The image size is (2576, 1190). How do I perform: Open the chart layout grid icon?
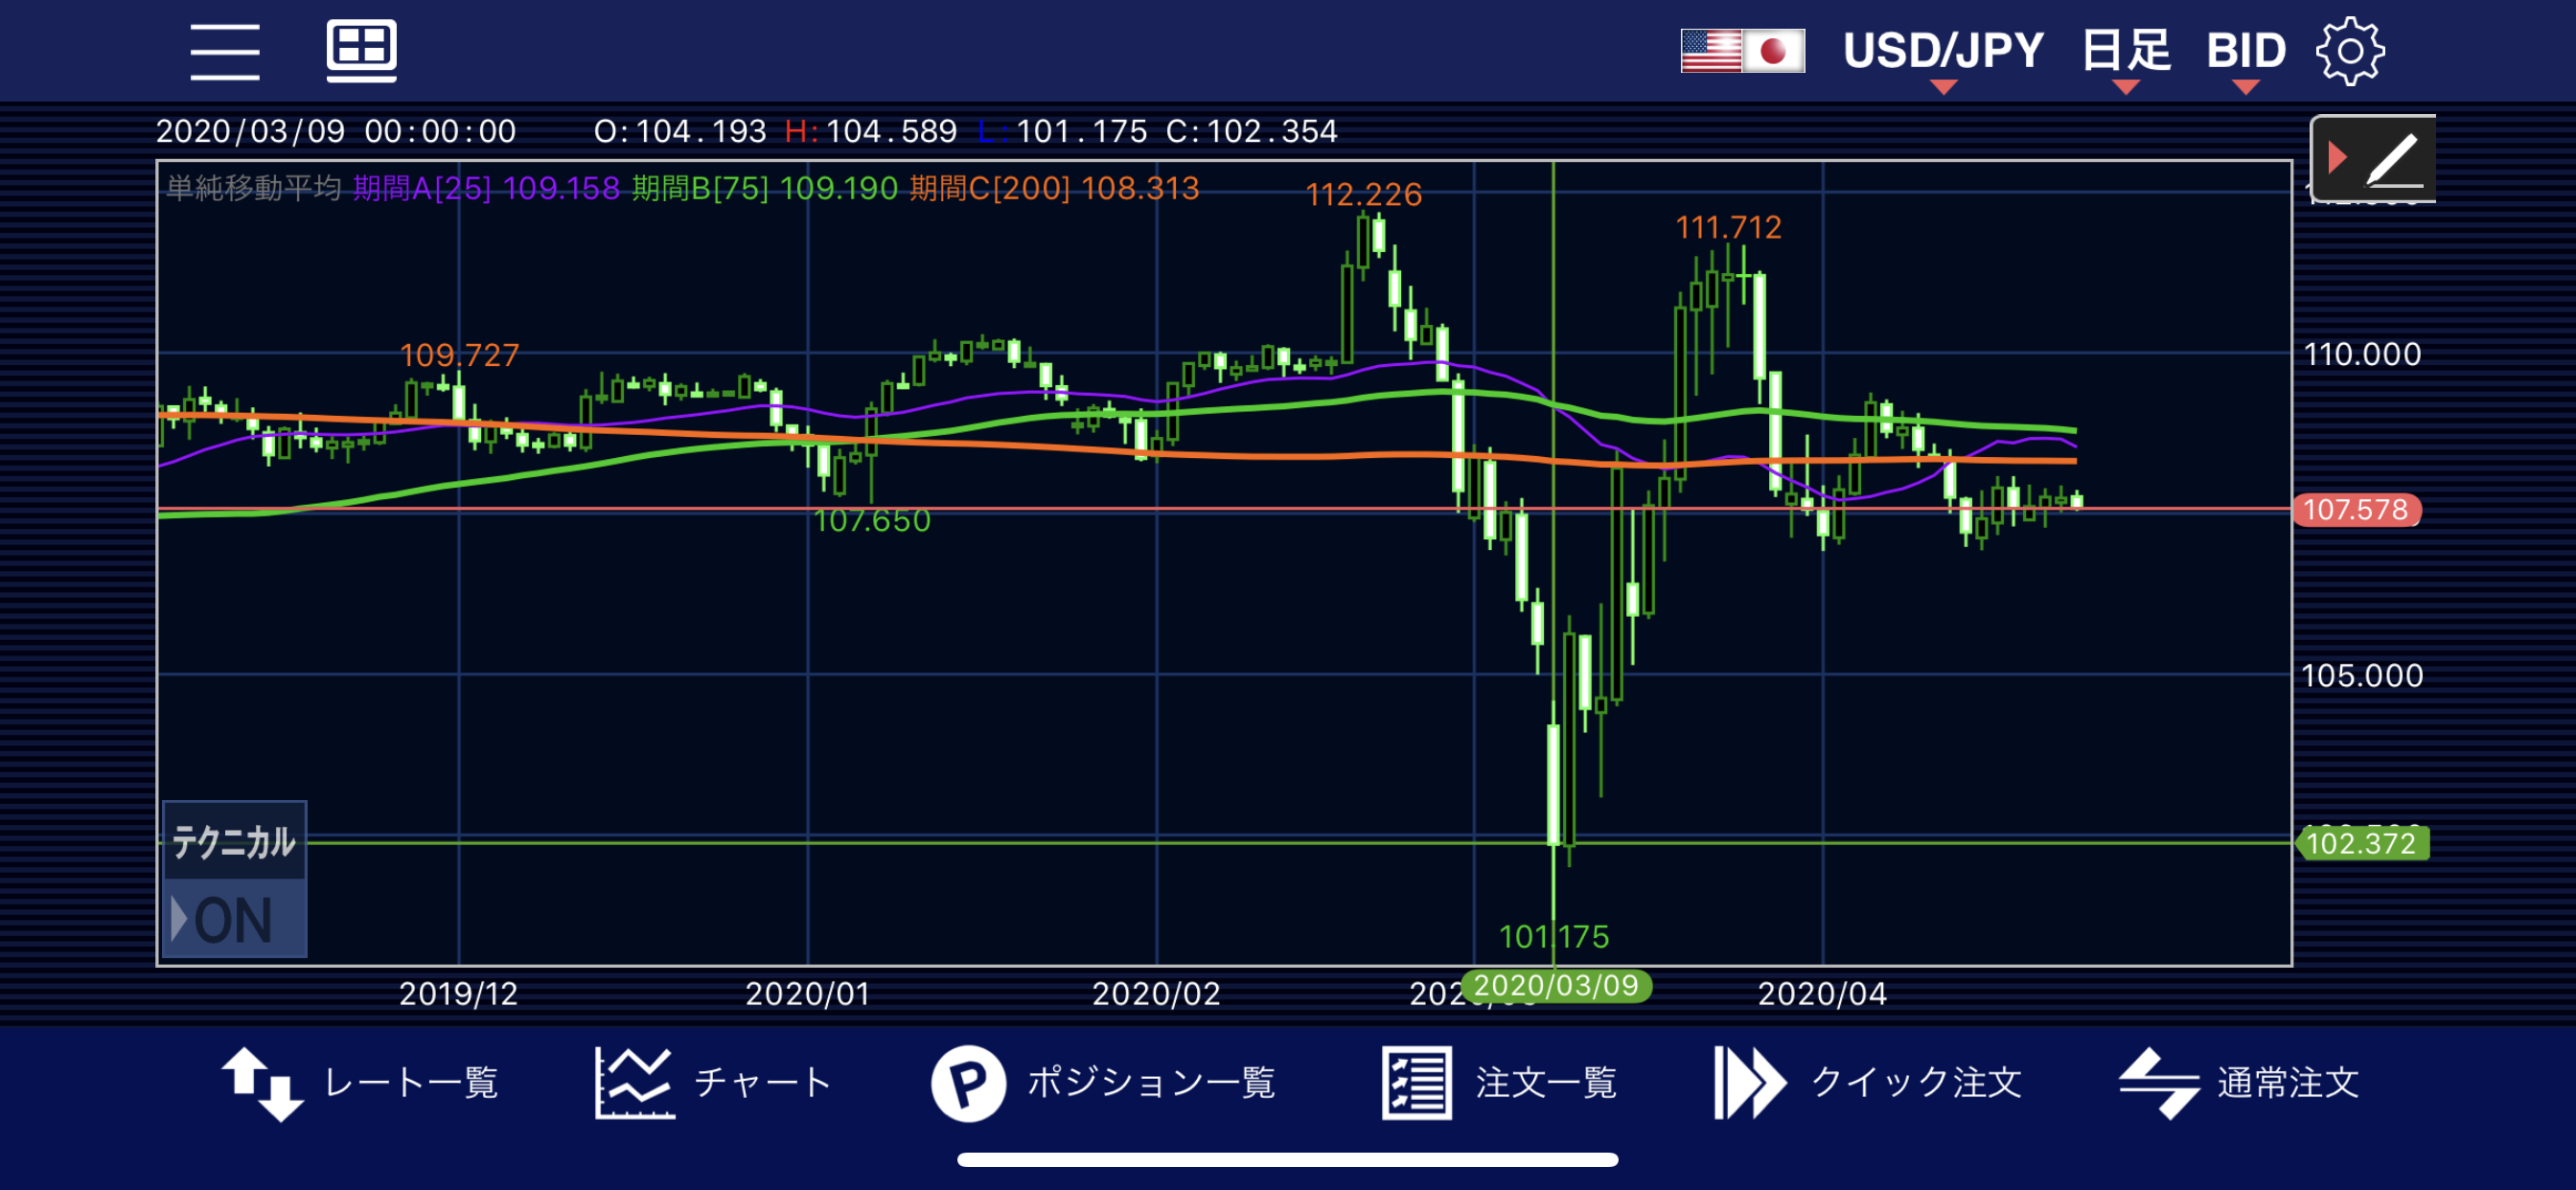(x=361, y=50)
